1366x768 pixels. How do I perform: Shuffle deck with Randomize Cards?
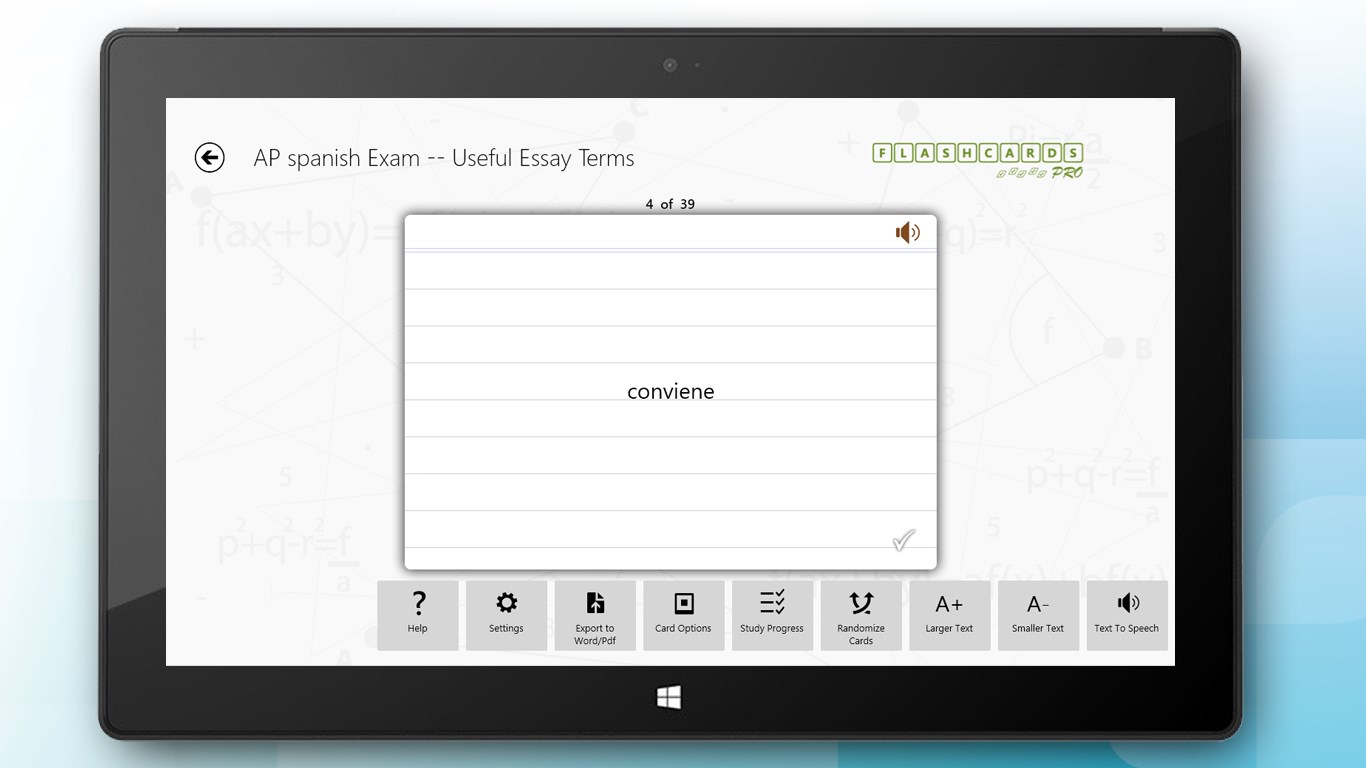(x=861, y=615)
